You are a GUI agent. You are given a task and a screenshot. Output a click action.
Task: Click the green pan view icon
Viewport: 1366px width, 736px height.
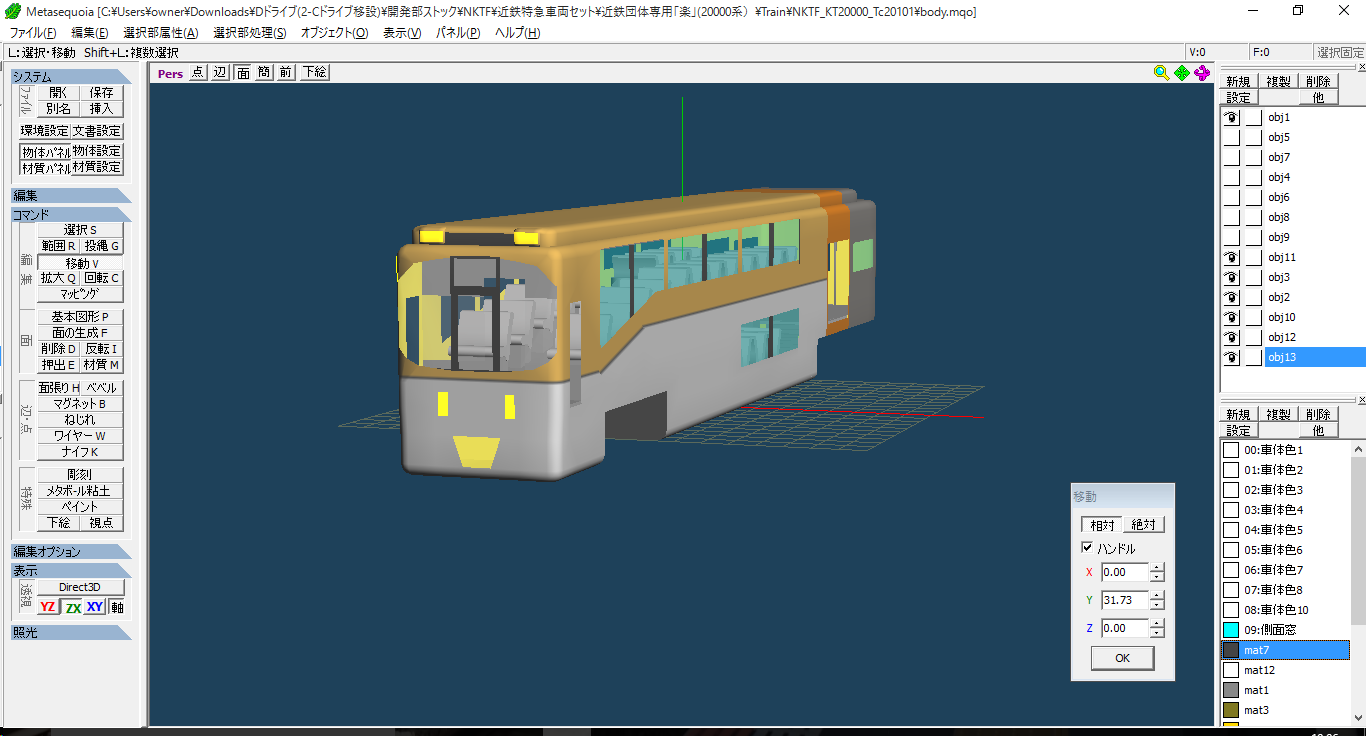[x=1182, y=72]
